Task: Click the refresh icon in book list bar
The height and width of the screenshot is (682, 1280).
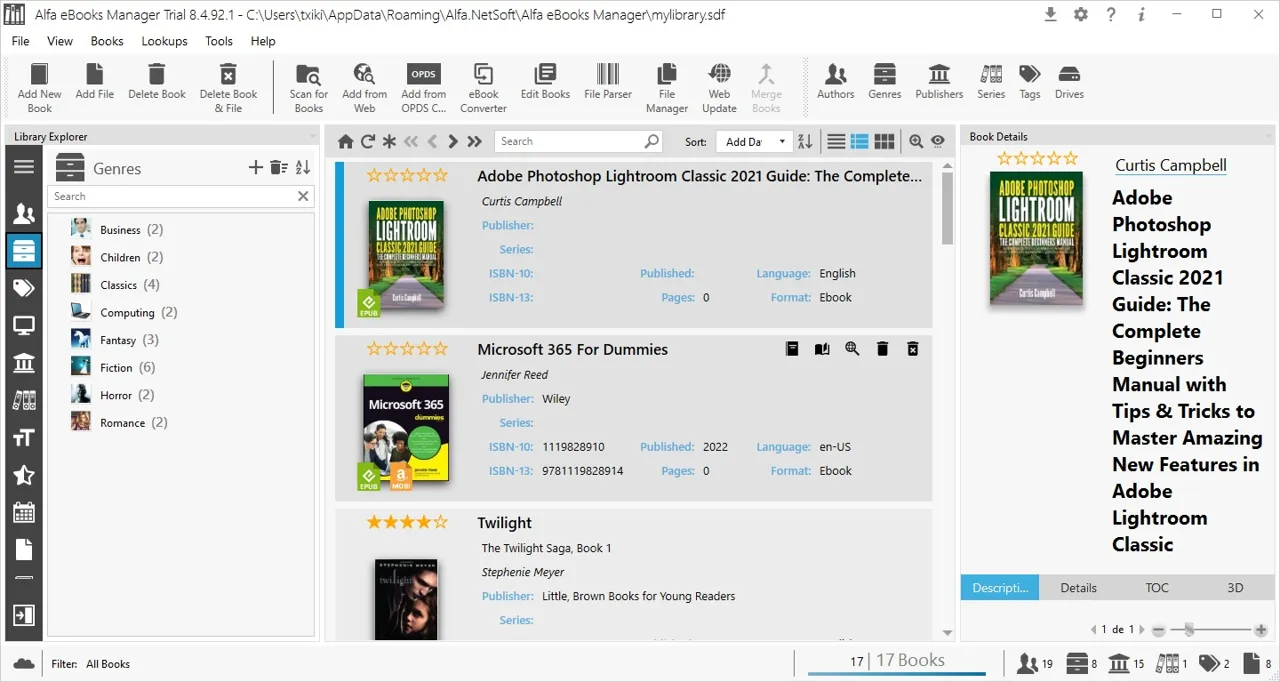Action: [x=368, y=142]
